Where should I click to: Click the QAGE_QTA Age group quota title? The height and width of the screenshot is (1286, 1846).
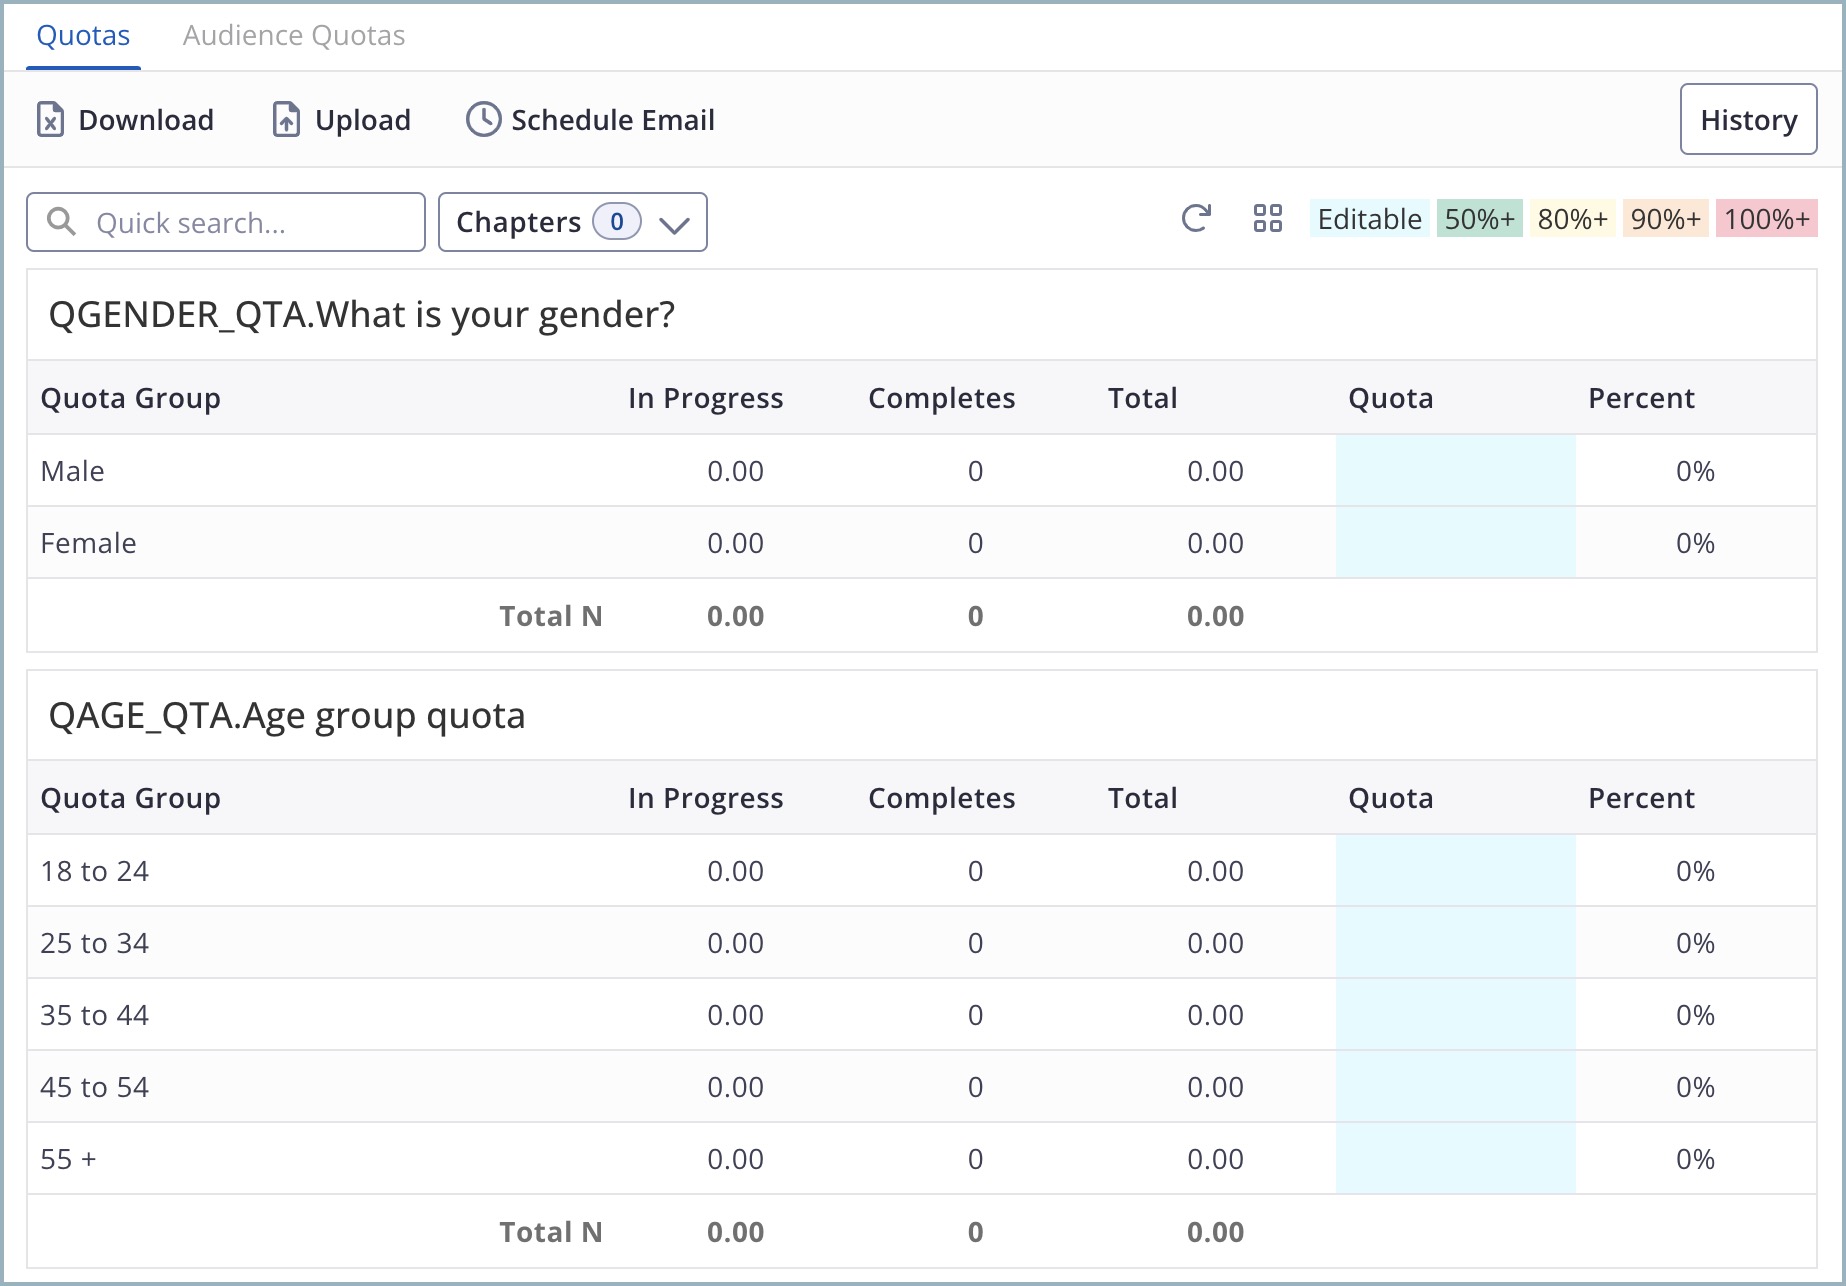pos(287,716)
